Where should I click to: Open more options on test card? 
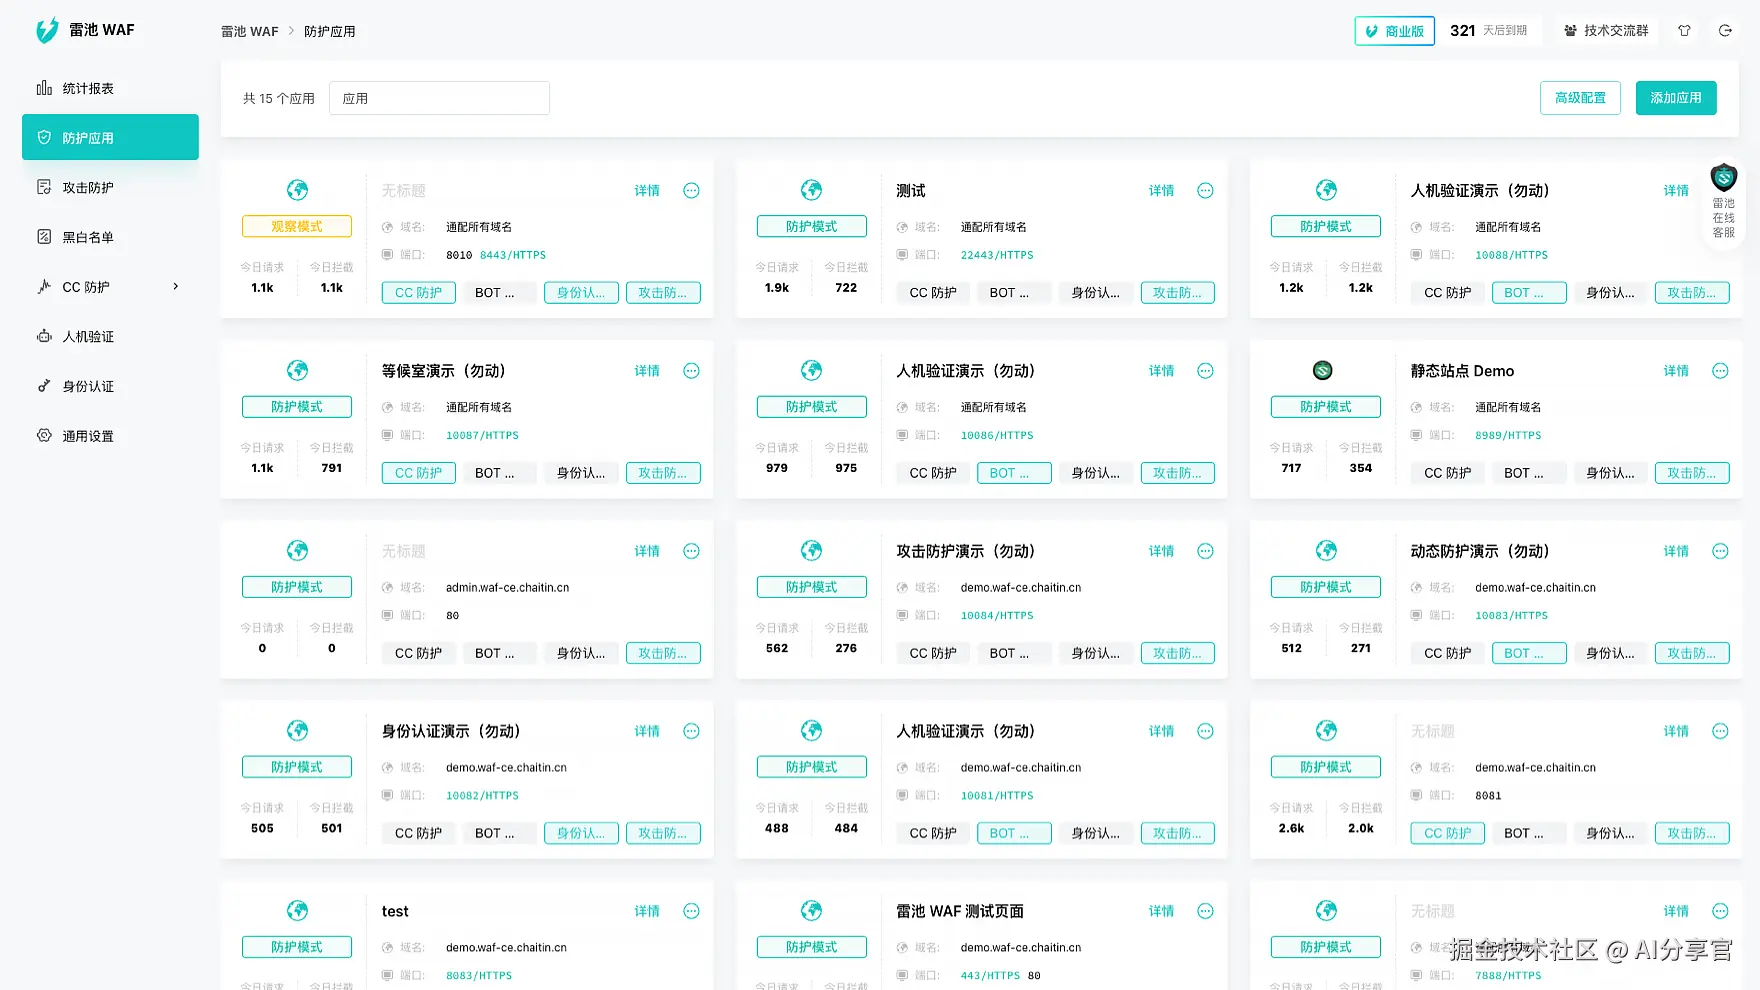691,911
